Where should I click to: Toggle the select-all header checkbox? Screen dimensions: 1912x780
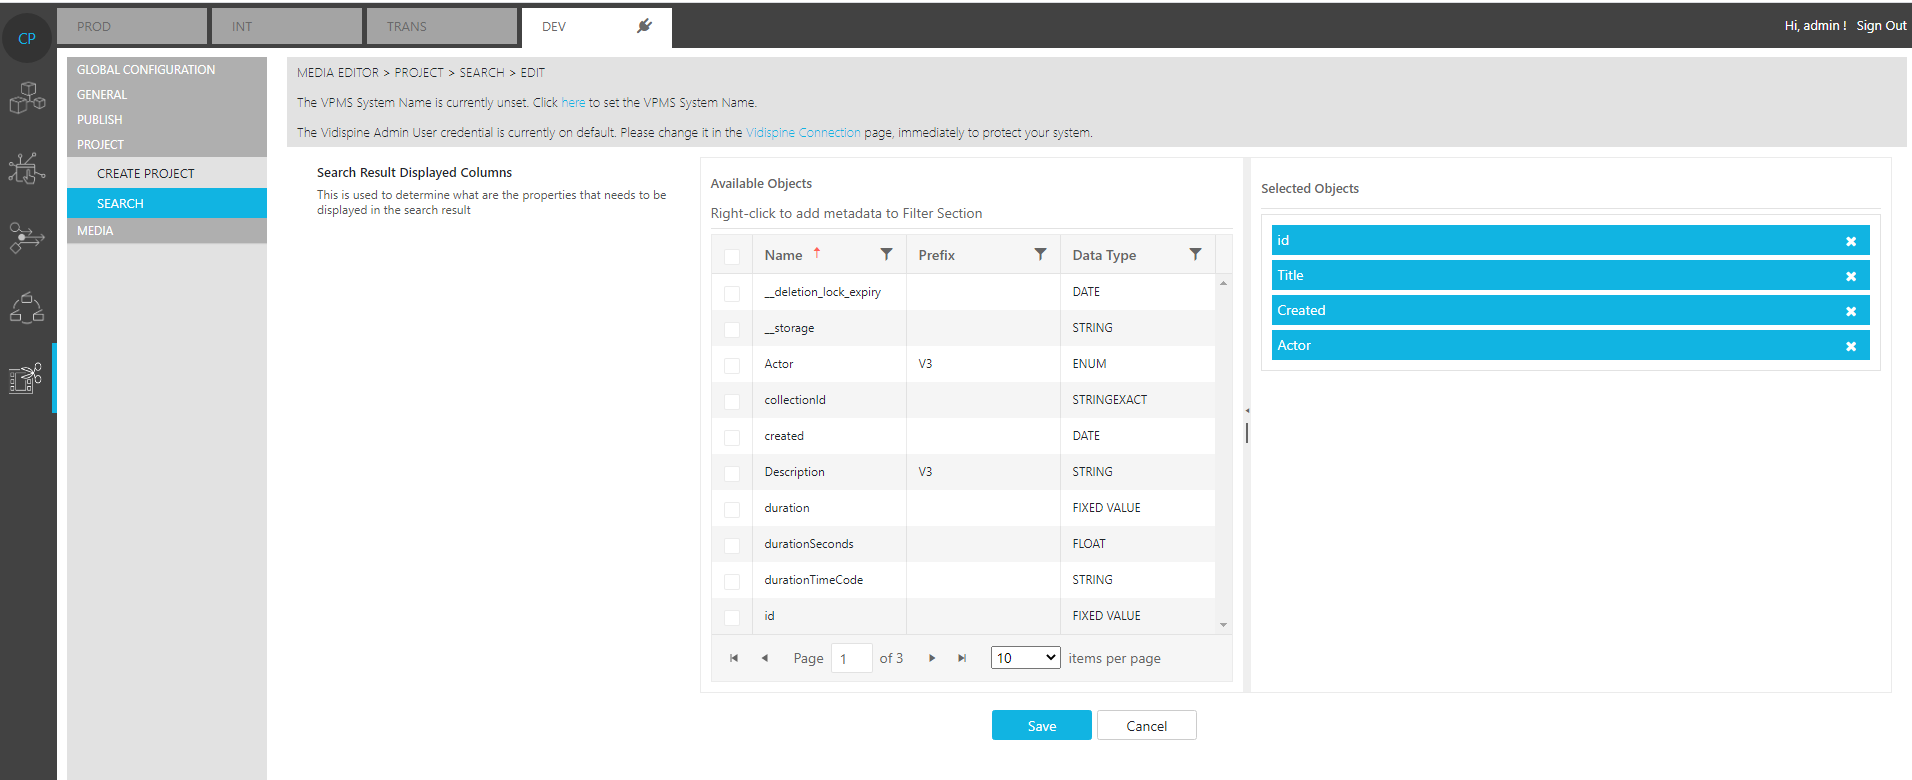pyautogui.click(x=732, y=256)
